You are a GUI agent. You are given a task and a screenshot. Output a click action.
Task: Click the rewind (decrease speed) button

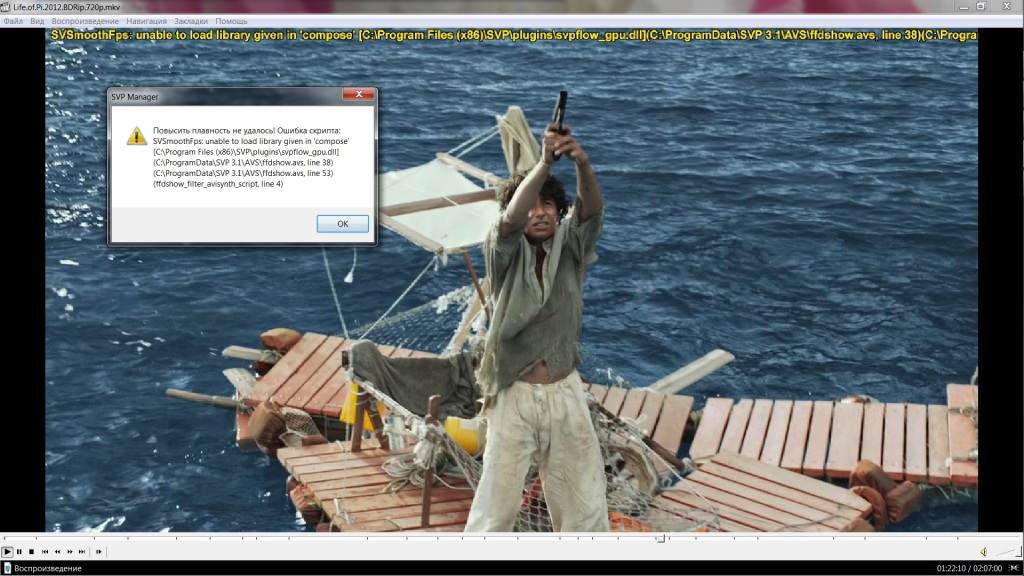57,552
